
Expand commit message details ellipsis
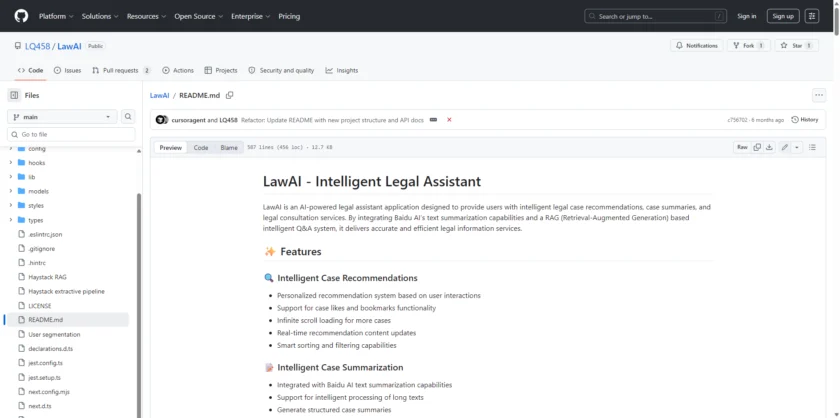coord(433,120)
